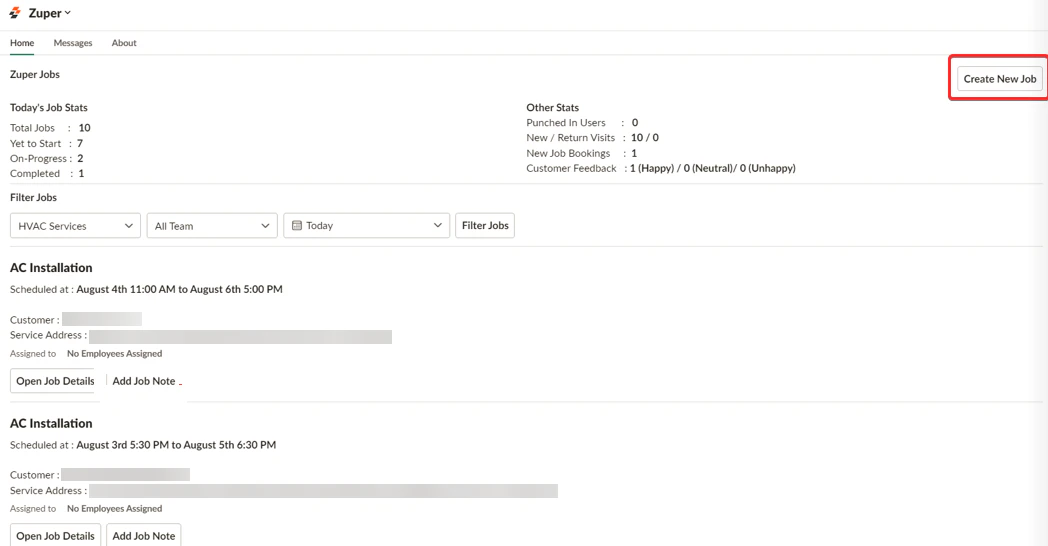This screenshot has height=546, width=1048.
Task: Open the Today date filter dropdown
Action: (x=366, y=226)
